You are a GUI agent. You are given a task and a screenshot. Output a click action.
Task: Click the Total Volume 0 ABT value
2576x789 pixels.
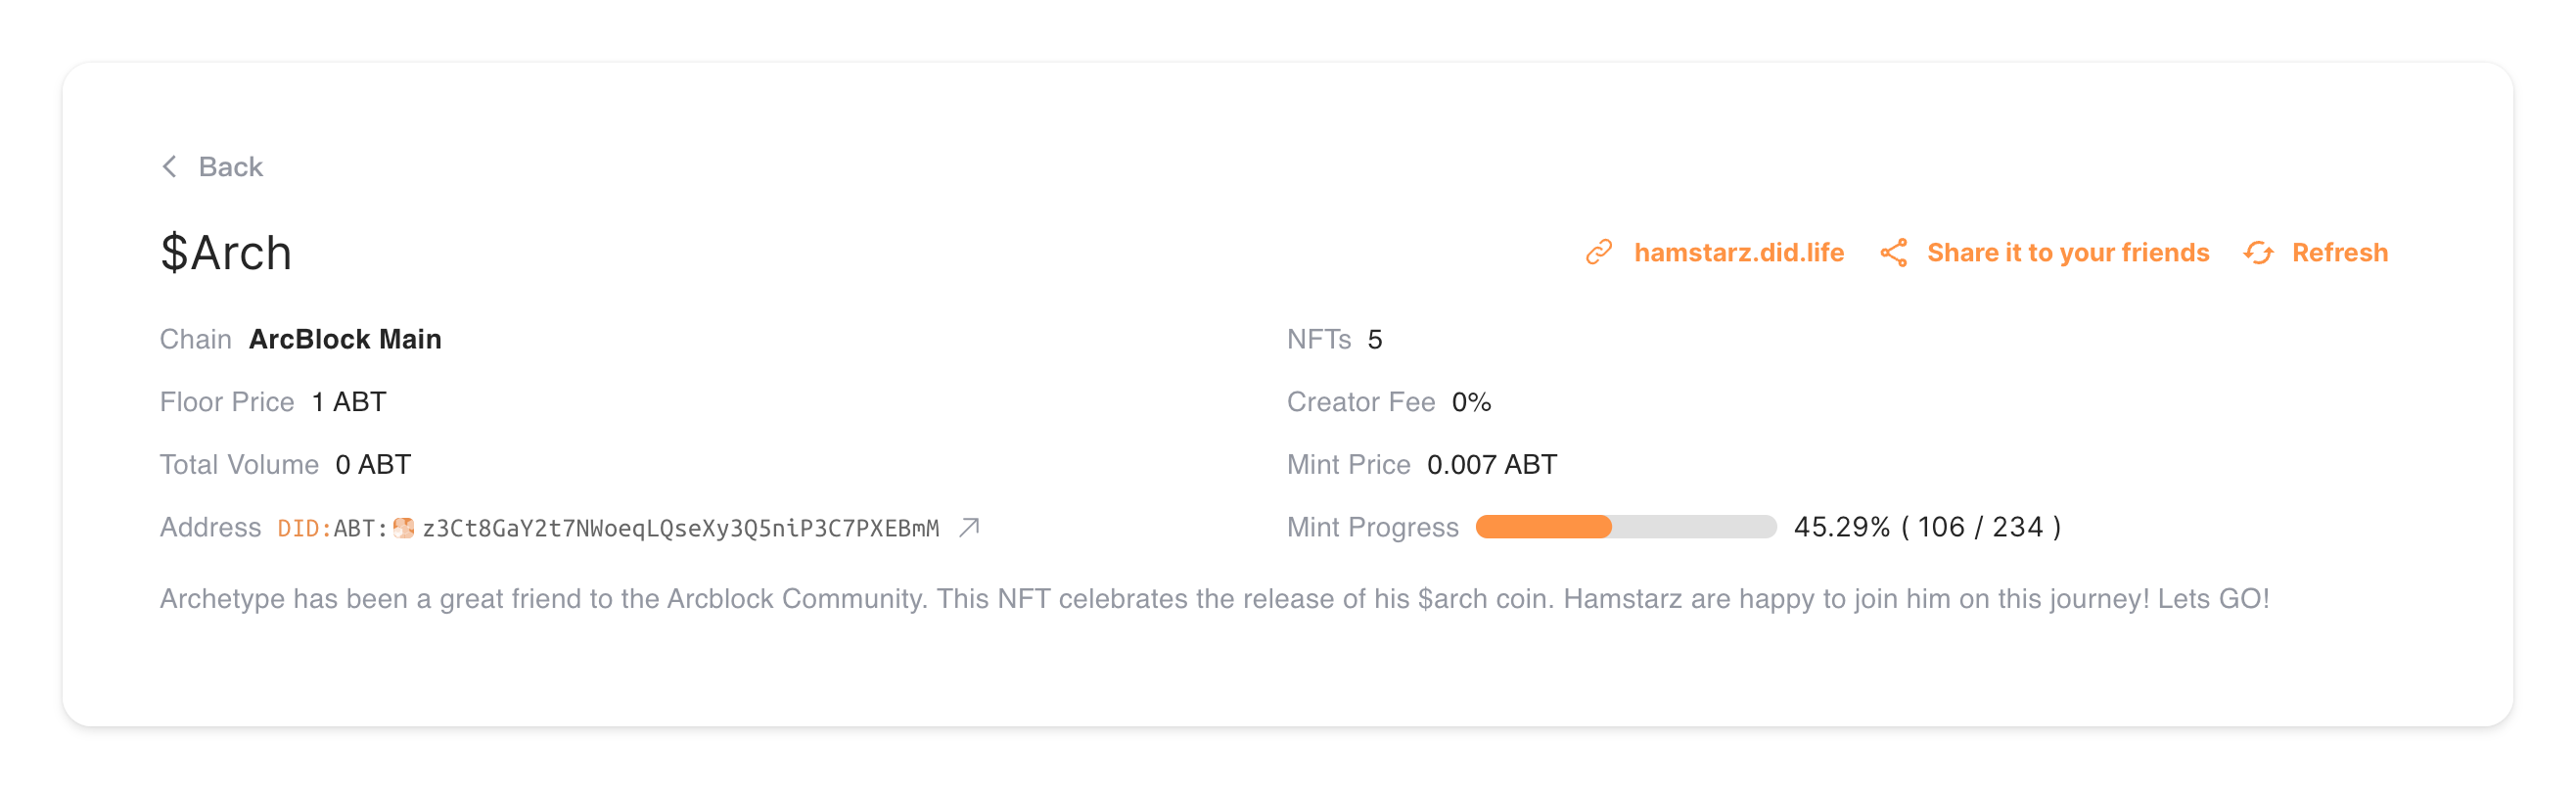point(372,465)
